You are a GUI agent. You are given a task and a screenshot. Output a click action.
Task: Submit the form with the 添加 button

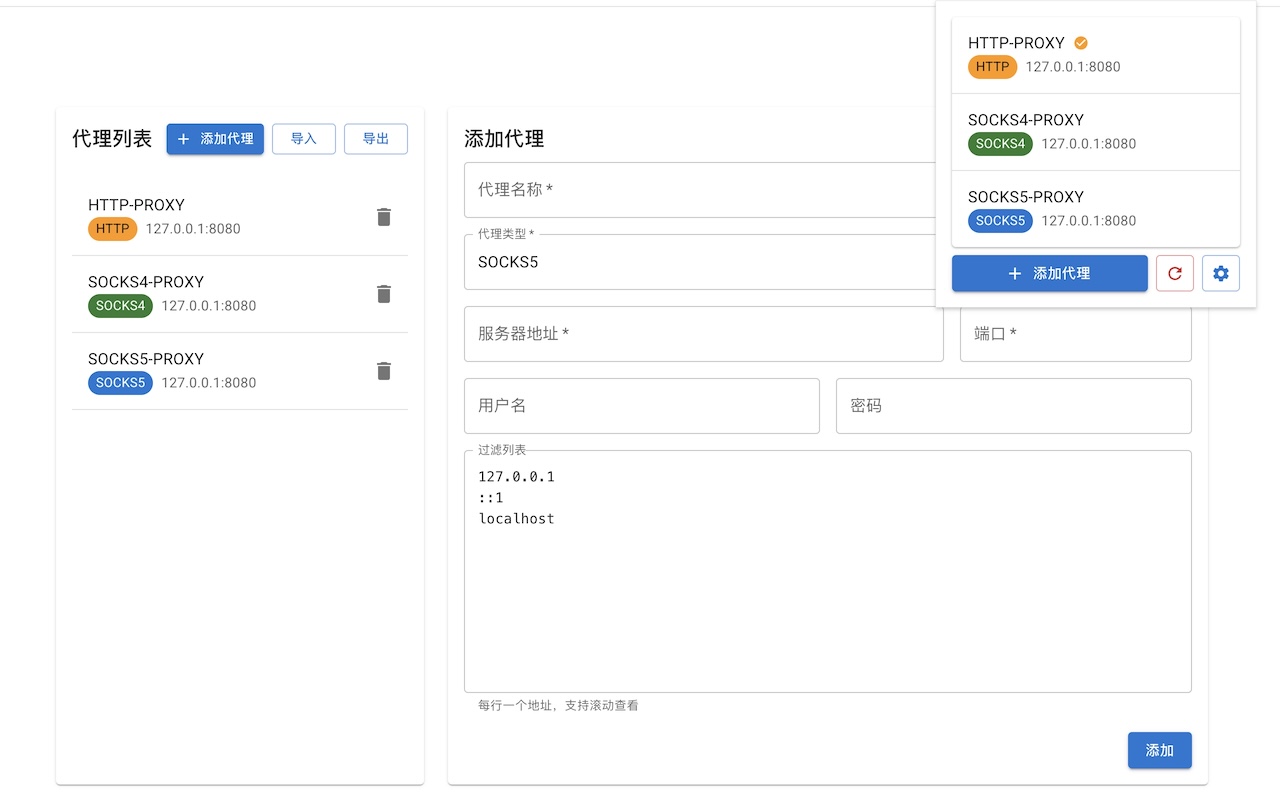tap(1159, 750)
